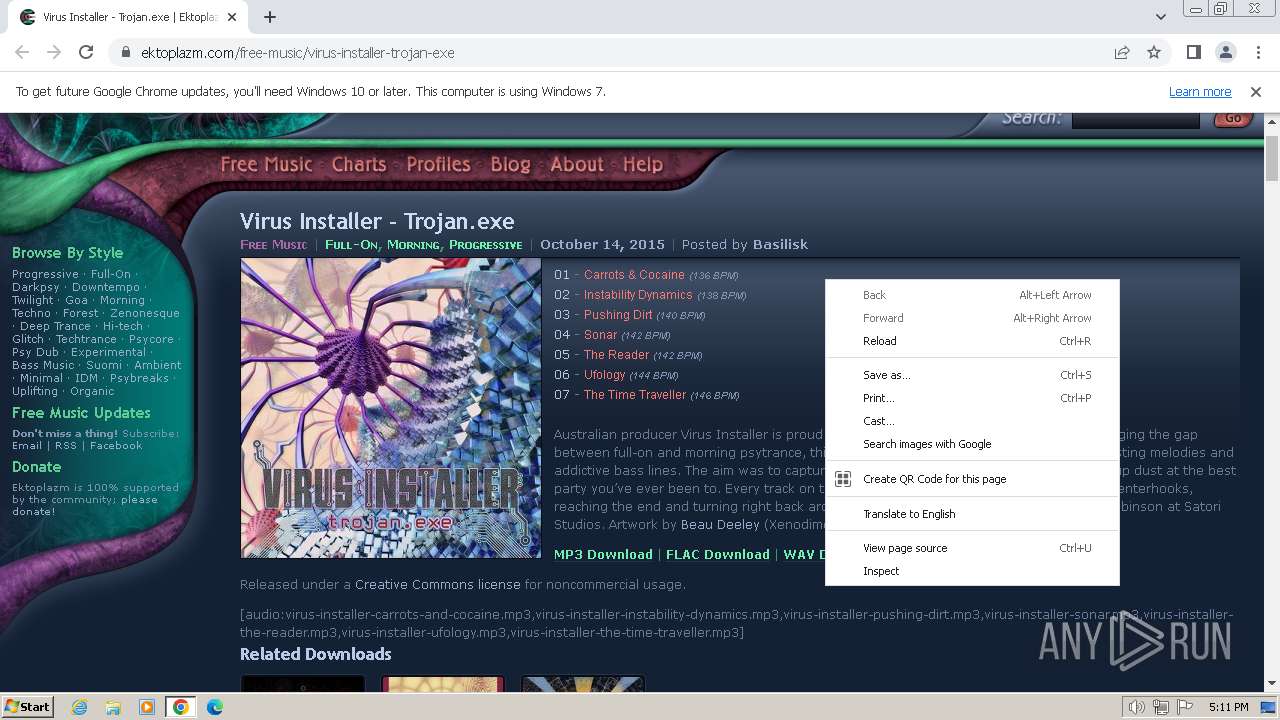Click the MP3 Download link
1280x720 pixels.
click(603, 555)
